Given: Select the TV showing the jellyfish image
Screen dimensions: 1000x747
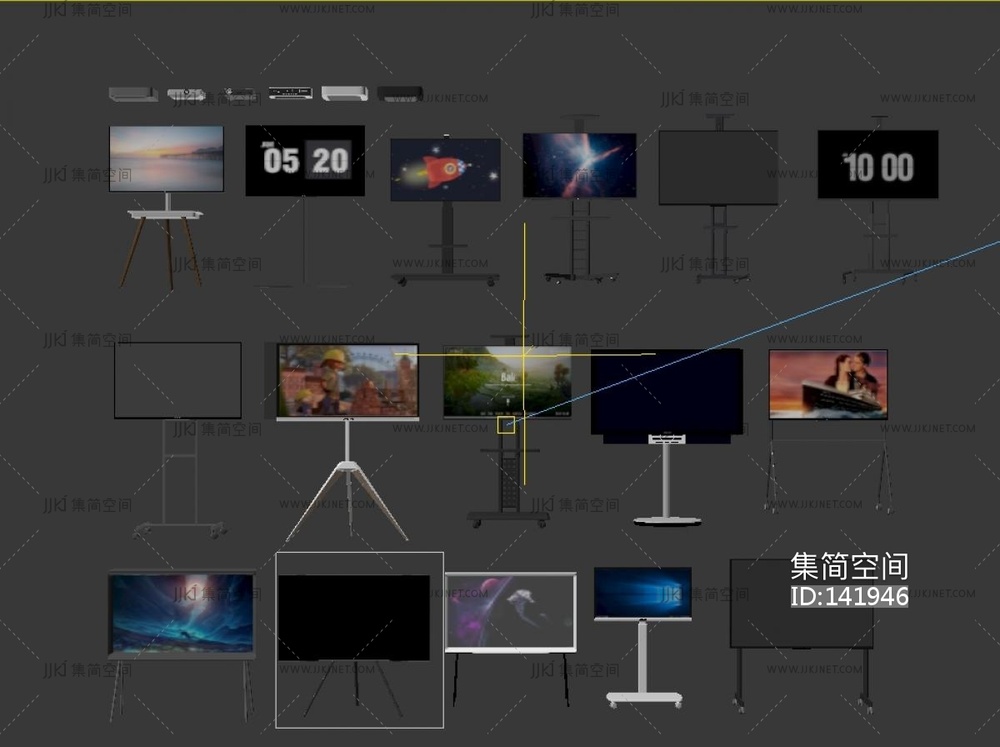Looking at the screenshot, I should (x=510, y=611).
